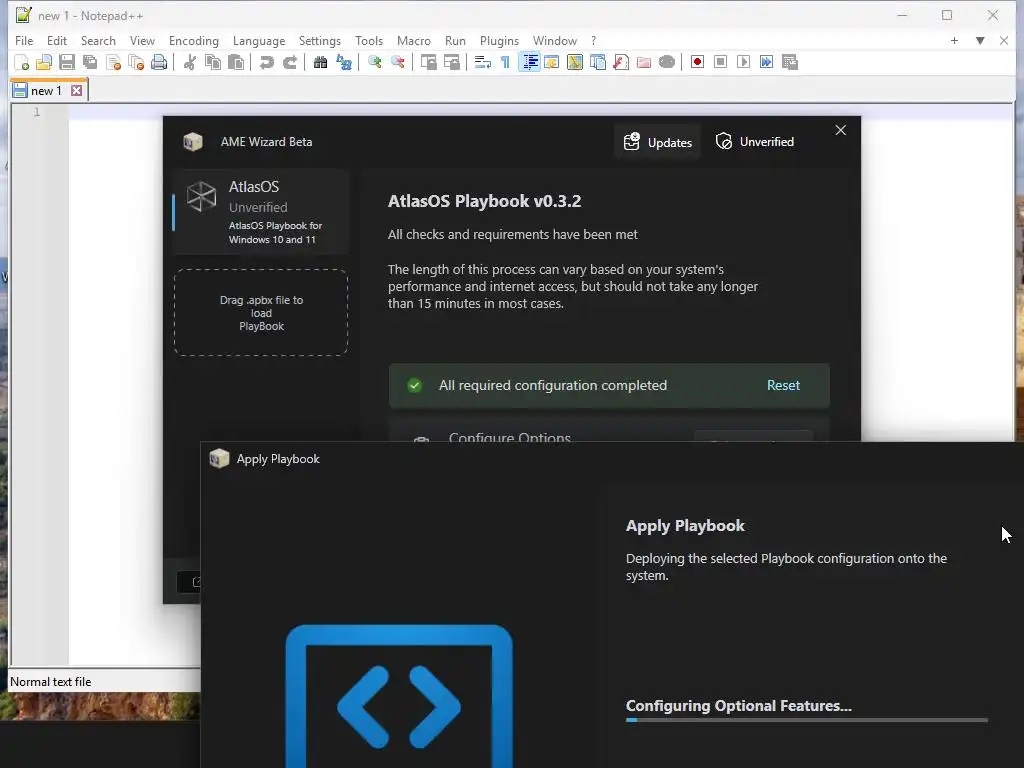Viewport: 1024px width, 768px height.
Task: Click the AME Wizard Beta cube logo
Action: [193, 142]
